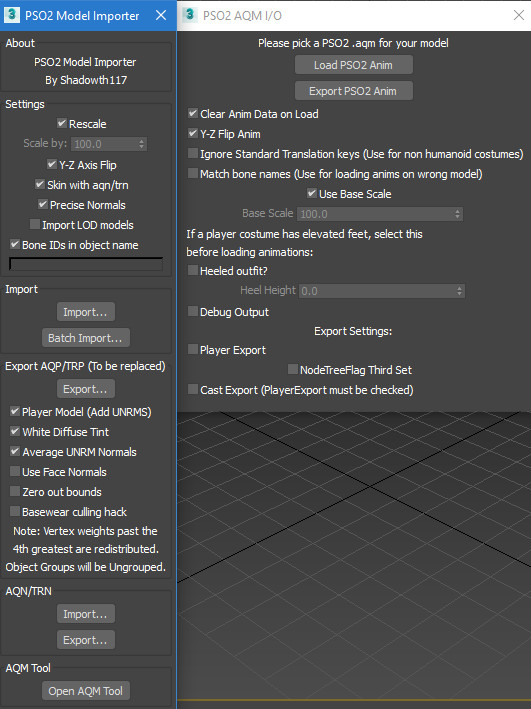Screen dimensions: 531x709
Task: Enable Basewear culling hack checkbox
Action: (x=15, y=511)
